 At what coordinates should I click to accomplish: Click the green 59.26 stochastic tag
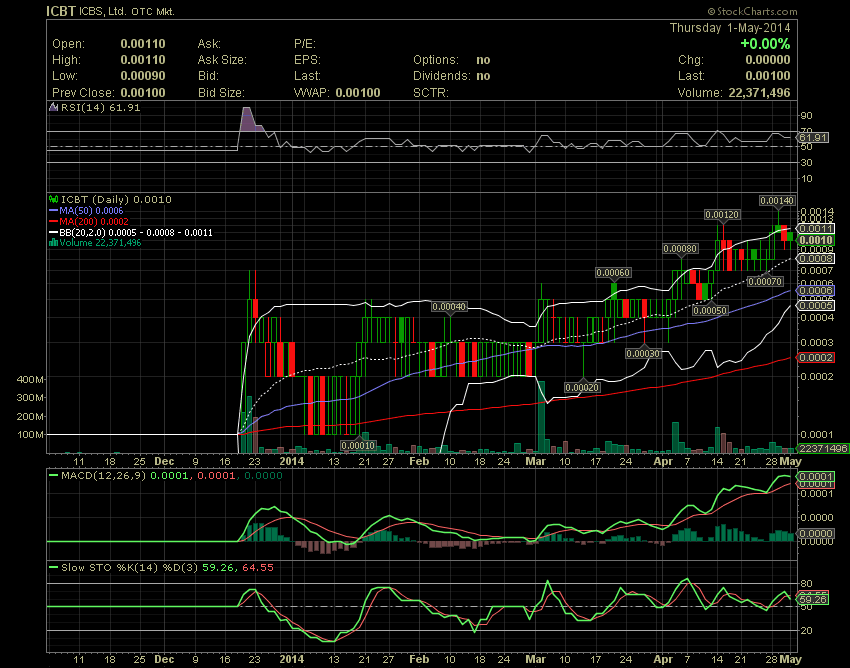pos(813,600)
